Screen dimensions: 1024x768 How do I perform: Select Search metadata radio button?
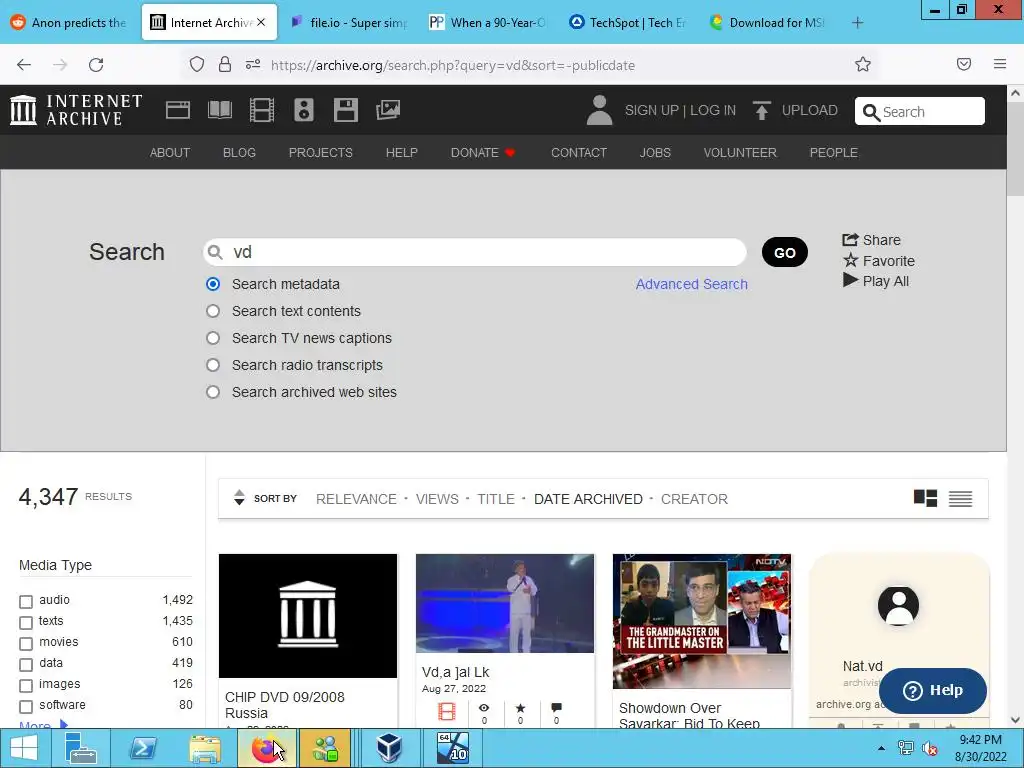(x=213, y=284)
